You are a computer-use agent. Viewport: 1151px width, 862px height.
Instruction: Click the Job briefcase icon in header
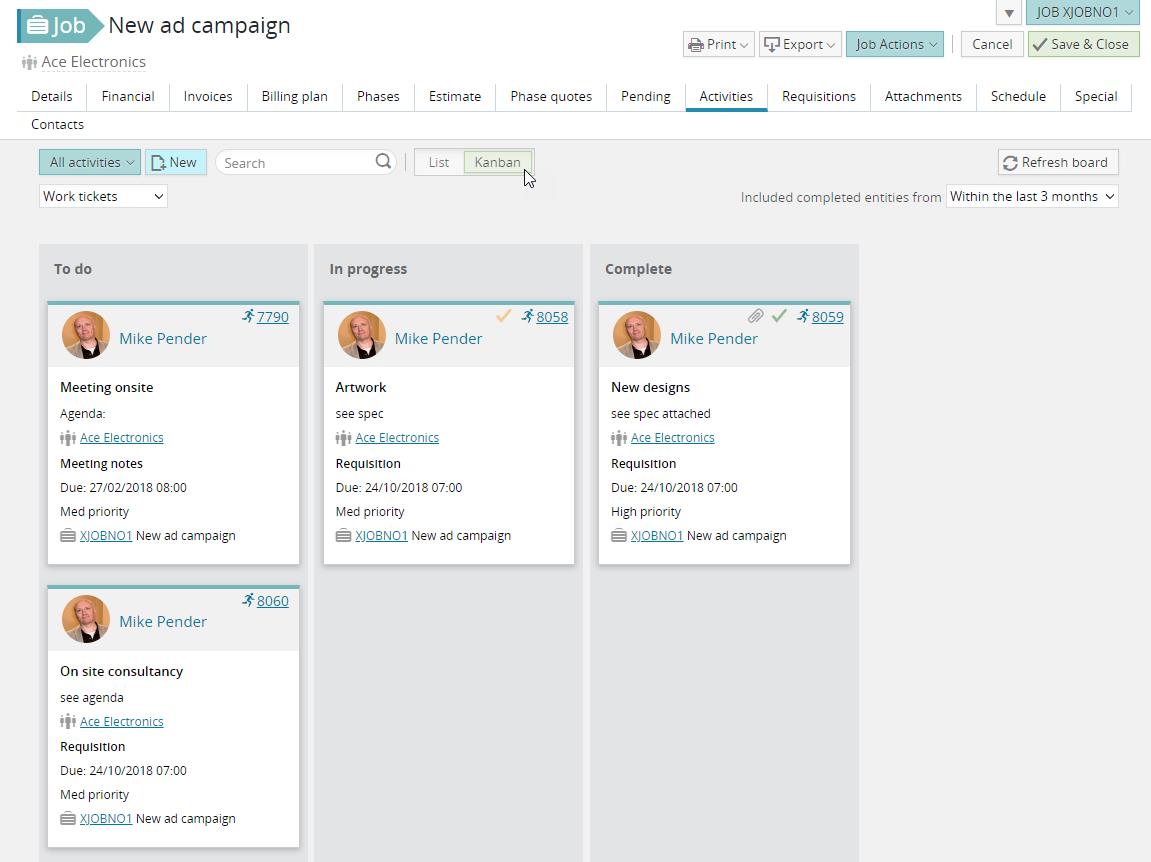point(38,26)
